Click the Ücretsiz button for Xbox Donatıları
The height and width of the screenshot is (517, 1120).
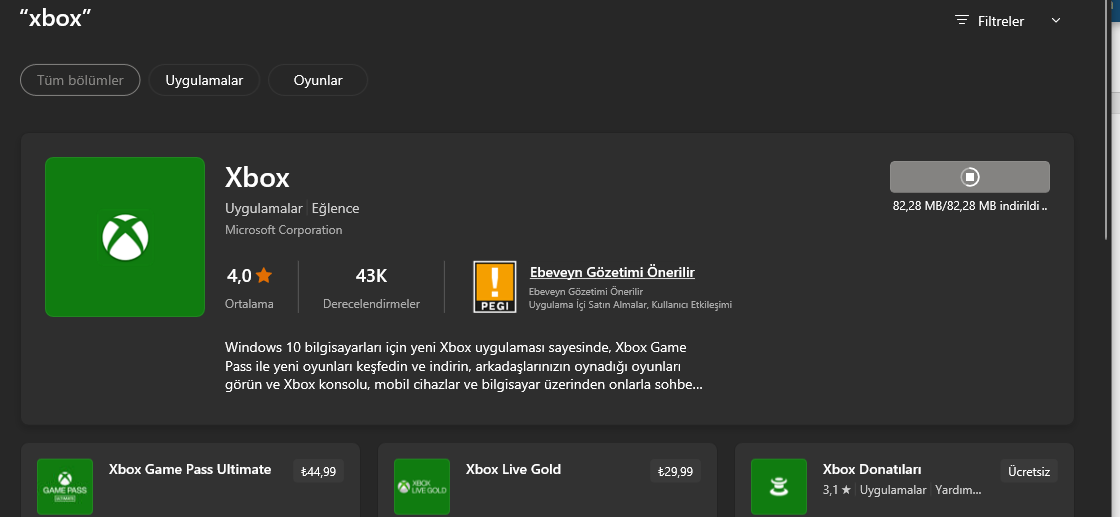pos(1029,471)
